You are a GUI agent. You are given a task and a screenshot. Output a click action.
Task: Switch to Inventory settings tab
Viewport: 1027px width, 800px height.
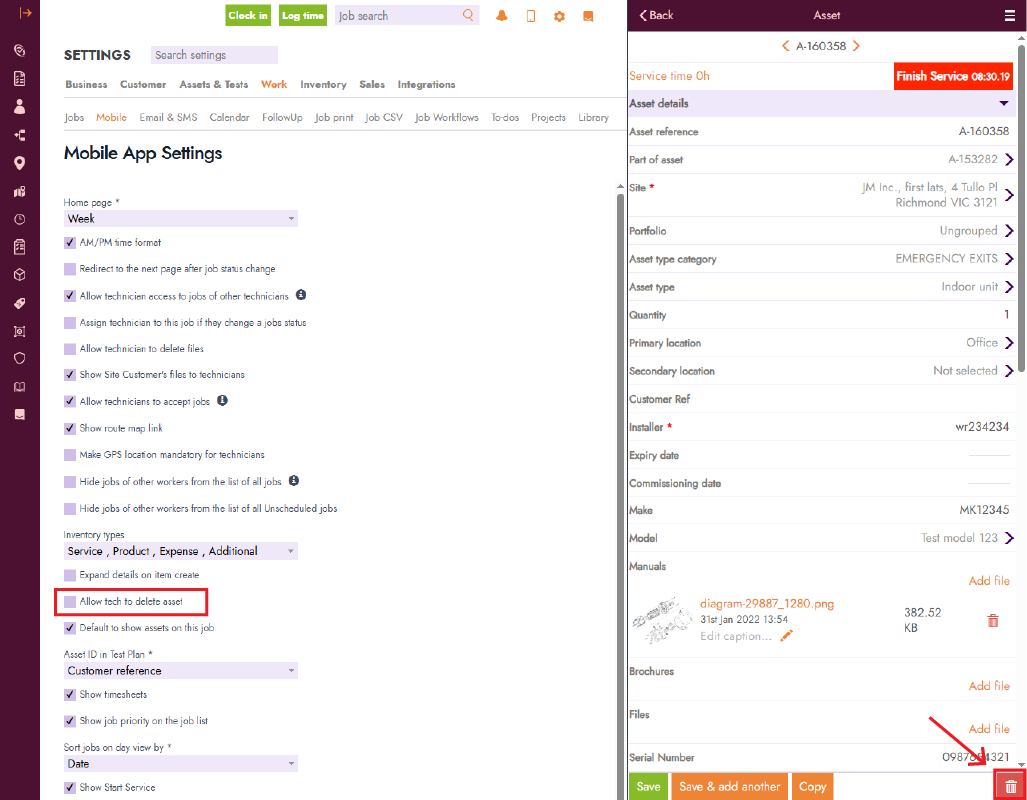click(x=323, y=85)
